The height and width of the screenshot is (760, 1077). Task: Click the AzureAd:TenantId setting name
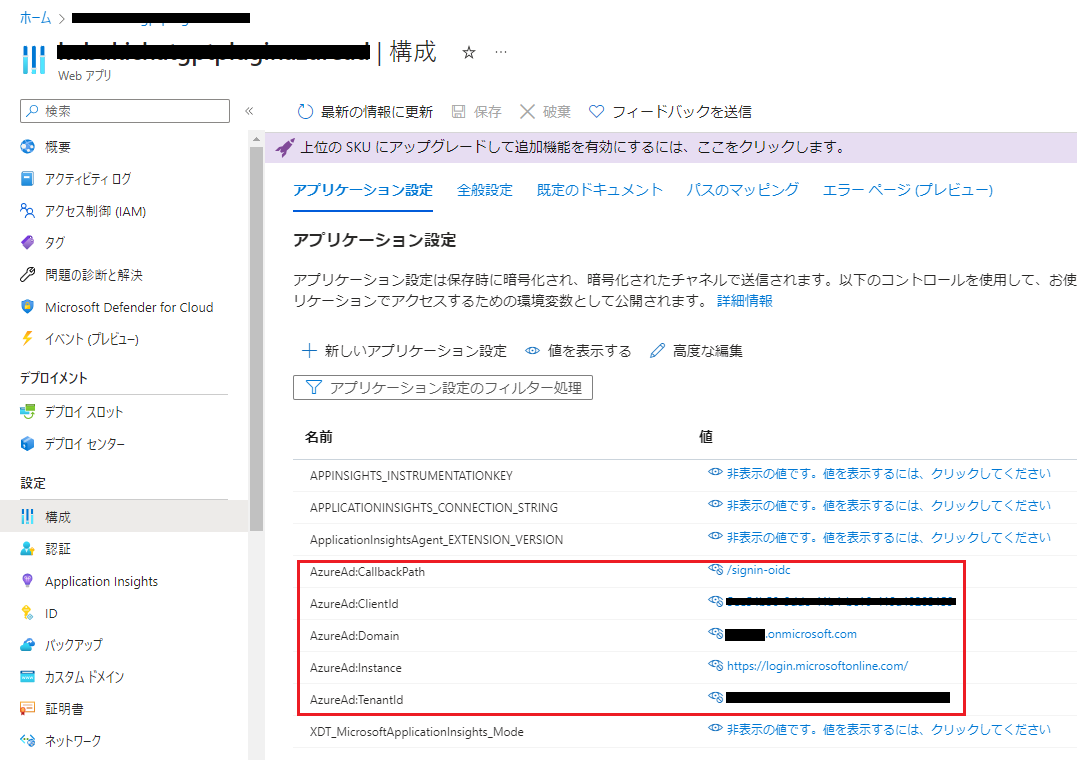point(356,700)
